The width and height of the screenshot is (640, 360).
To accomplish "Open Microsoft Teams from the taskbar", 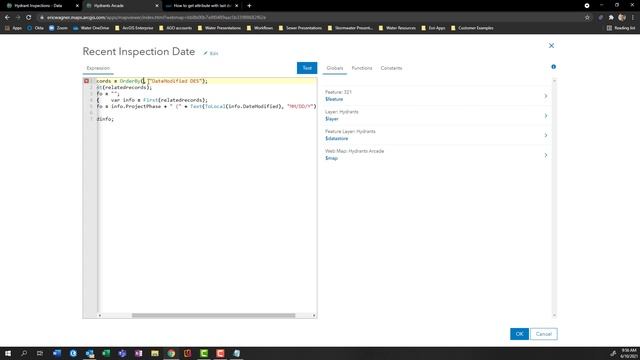I will [122, 353].
